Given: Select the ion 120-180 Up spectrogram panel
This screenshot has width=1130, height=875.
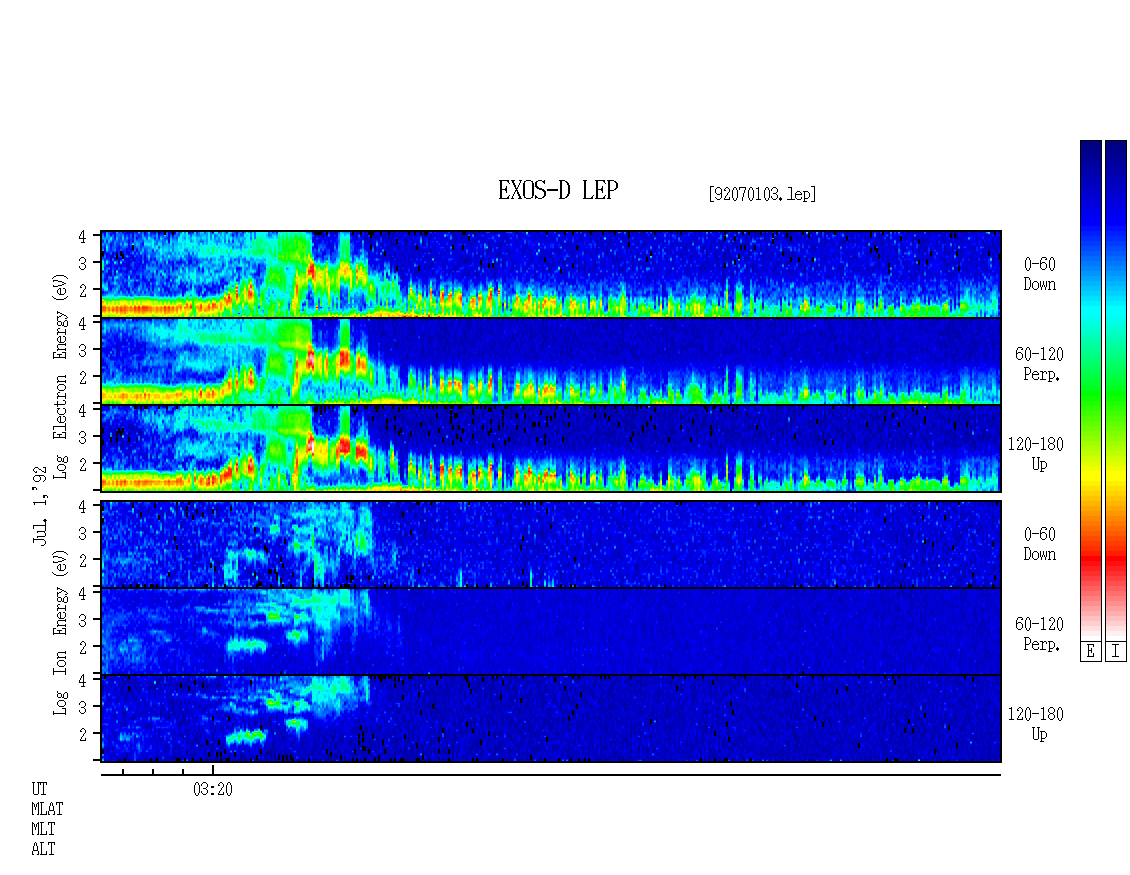Looking at the screenshot, I should 551,719.
